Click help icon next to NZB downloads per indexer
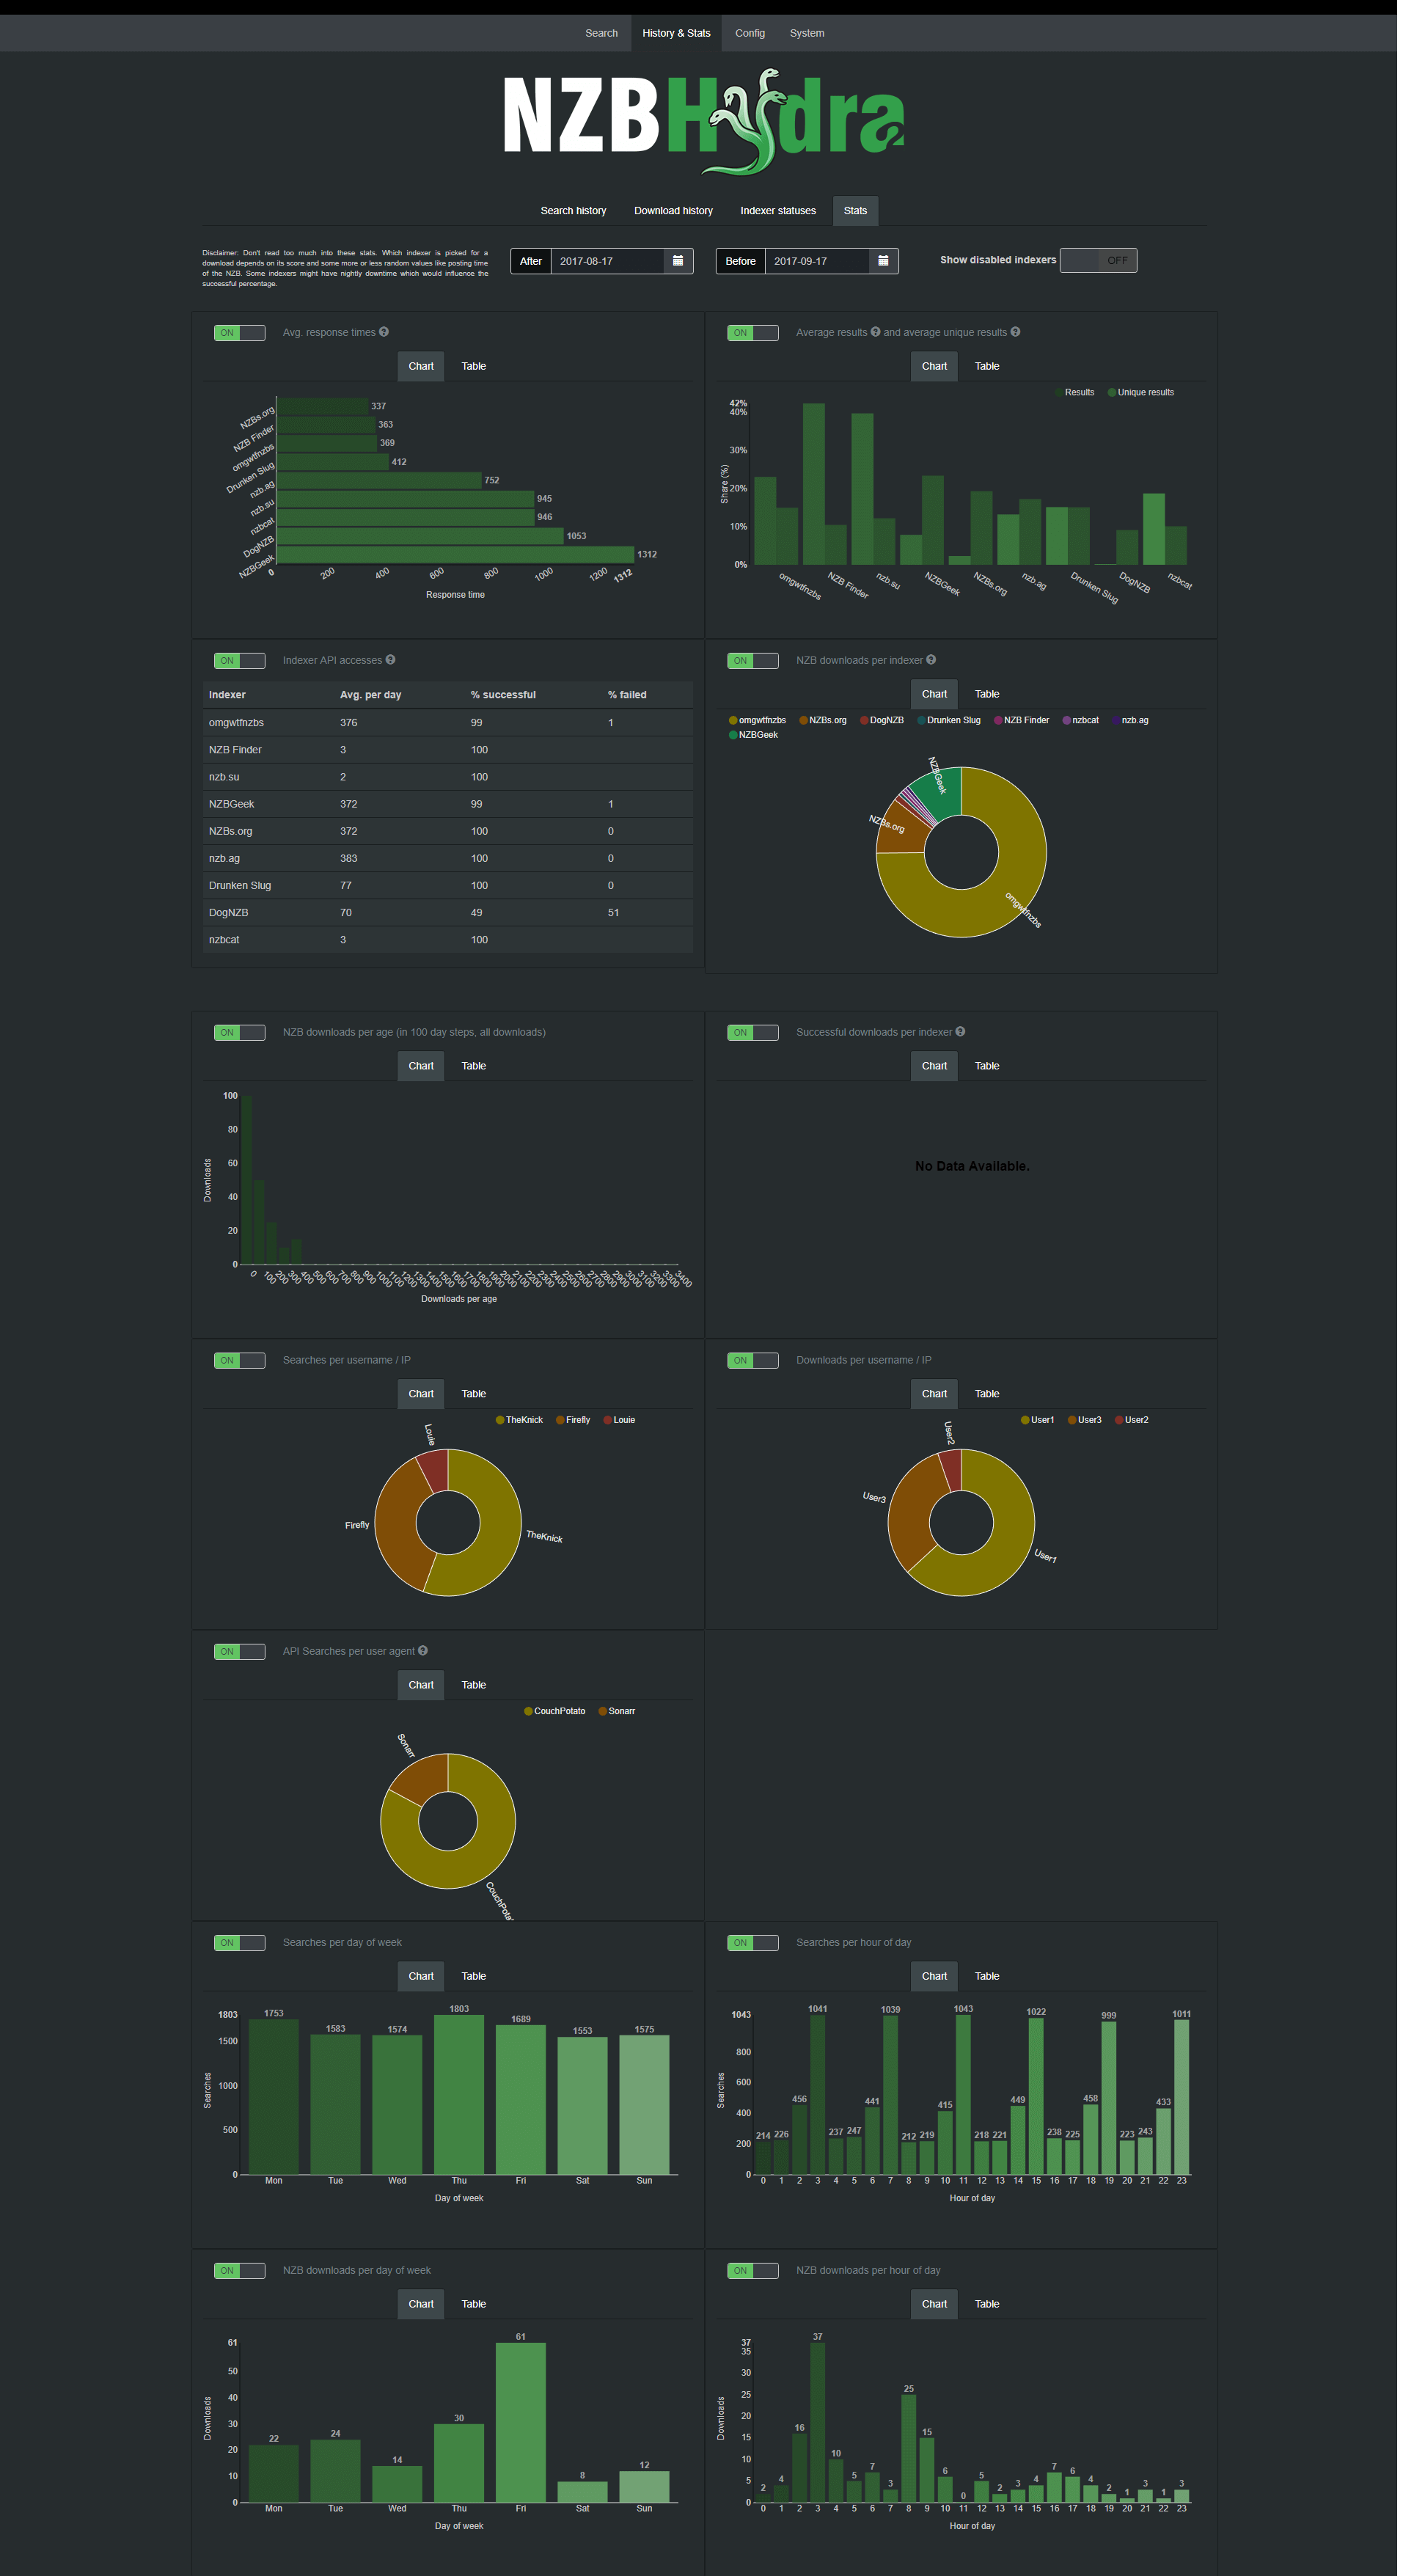Viewport: 1414px width, 2576px height. (931, 660)
